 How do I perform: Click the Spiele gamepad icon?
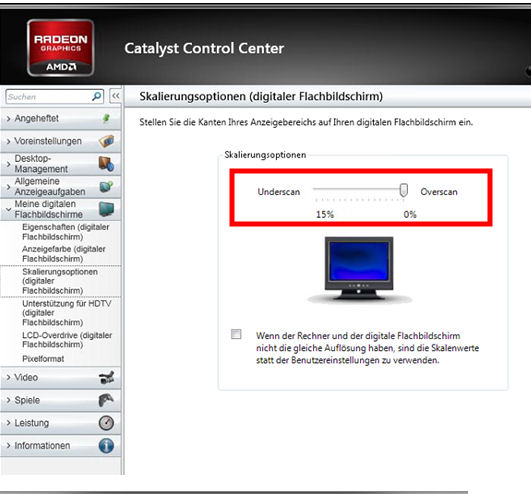[106, 400]
